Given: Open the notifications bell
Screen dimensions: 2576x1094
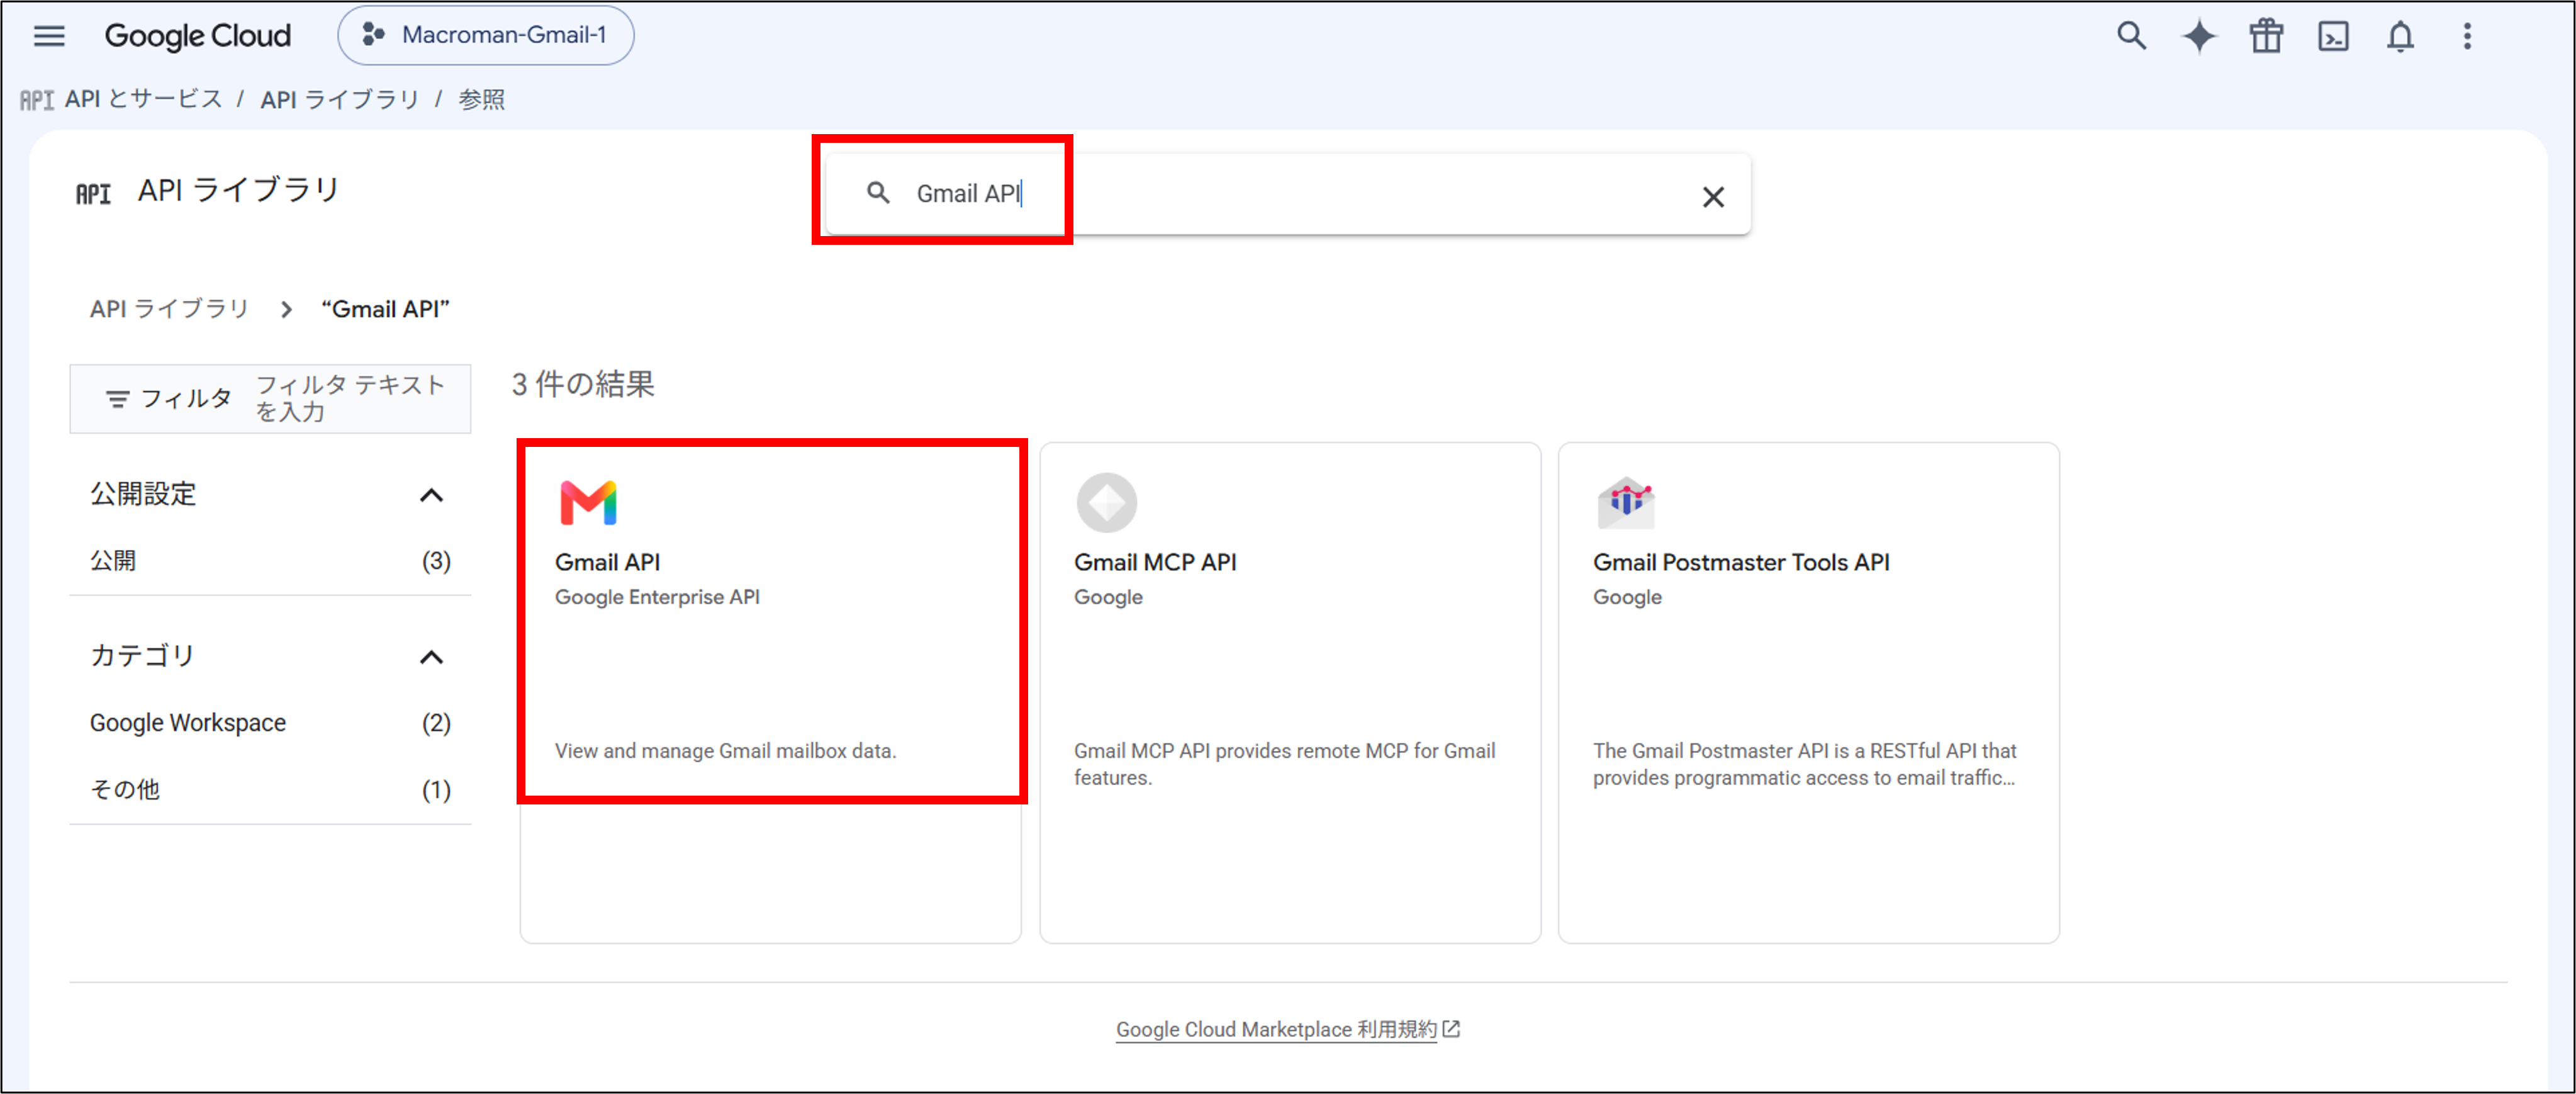Looking at the screenshot, I should pos(2400,36).
